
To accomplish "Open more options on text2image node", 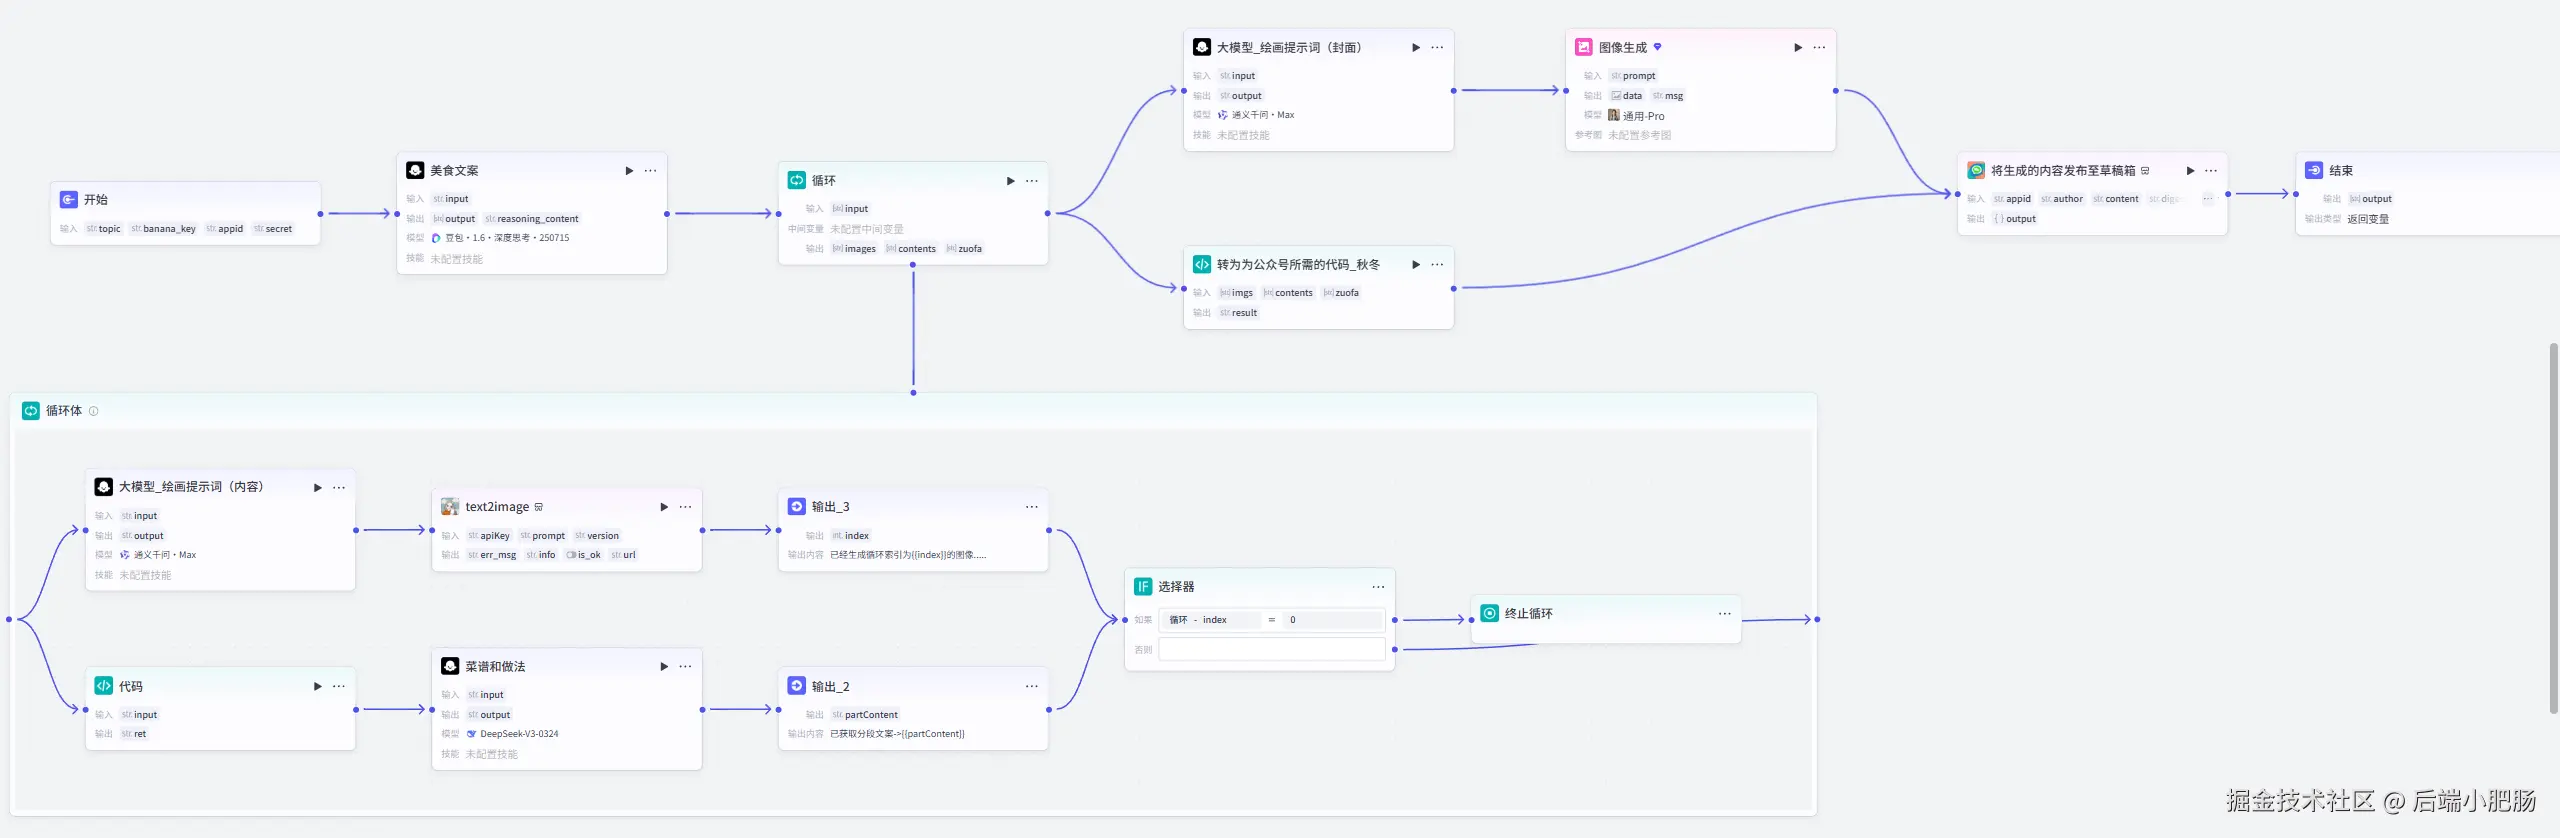I will (685, 507).
